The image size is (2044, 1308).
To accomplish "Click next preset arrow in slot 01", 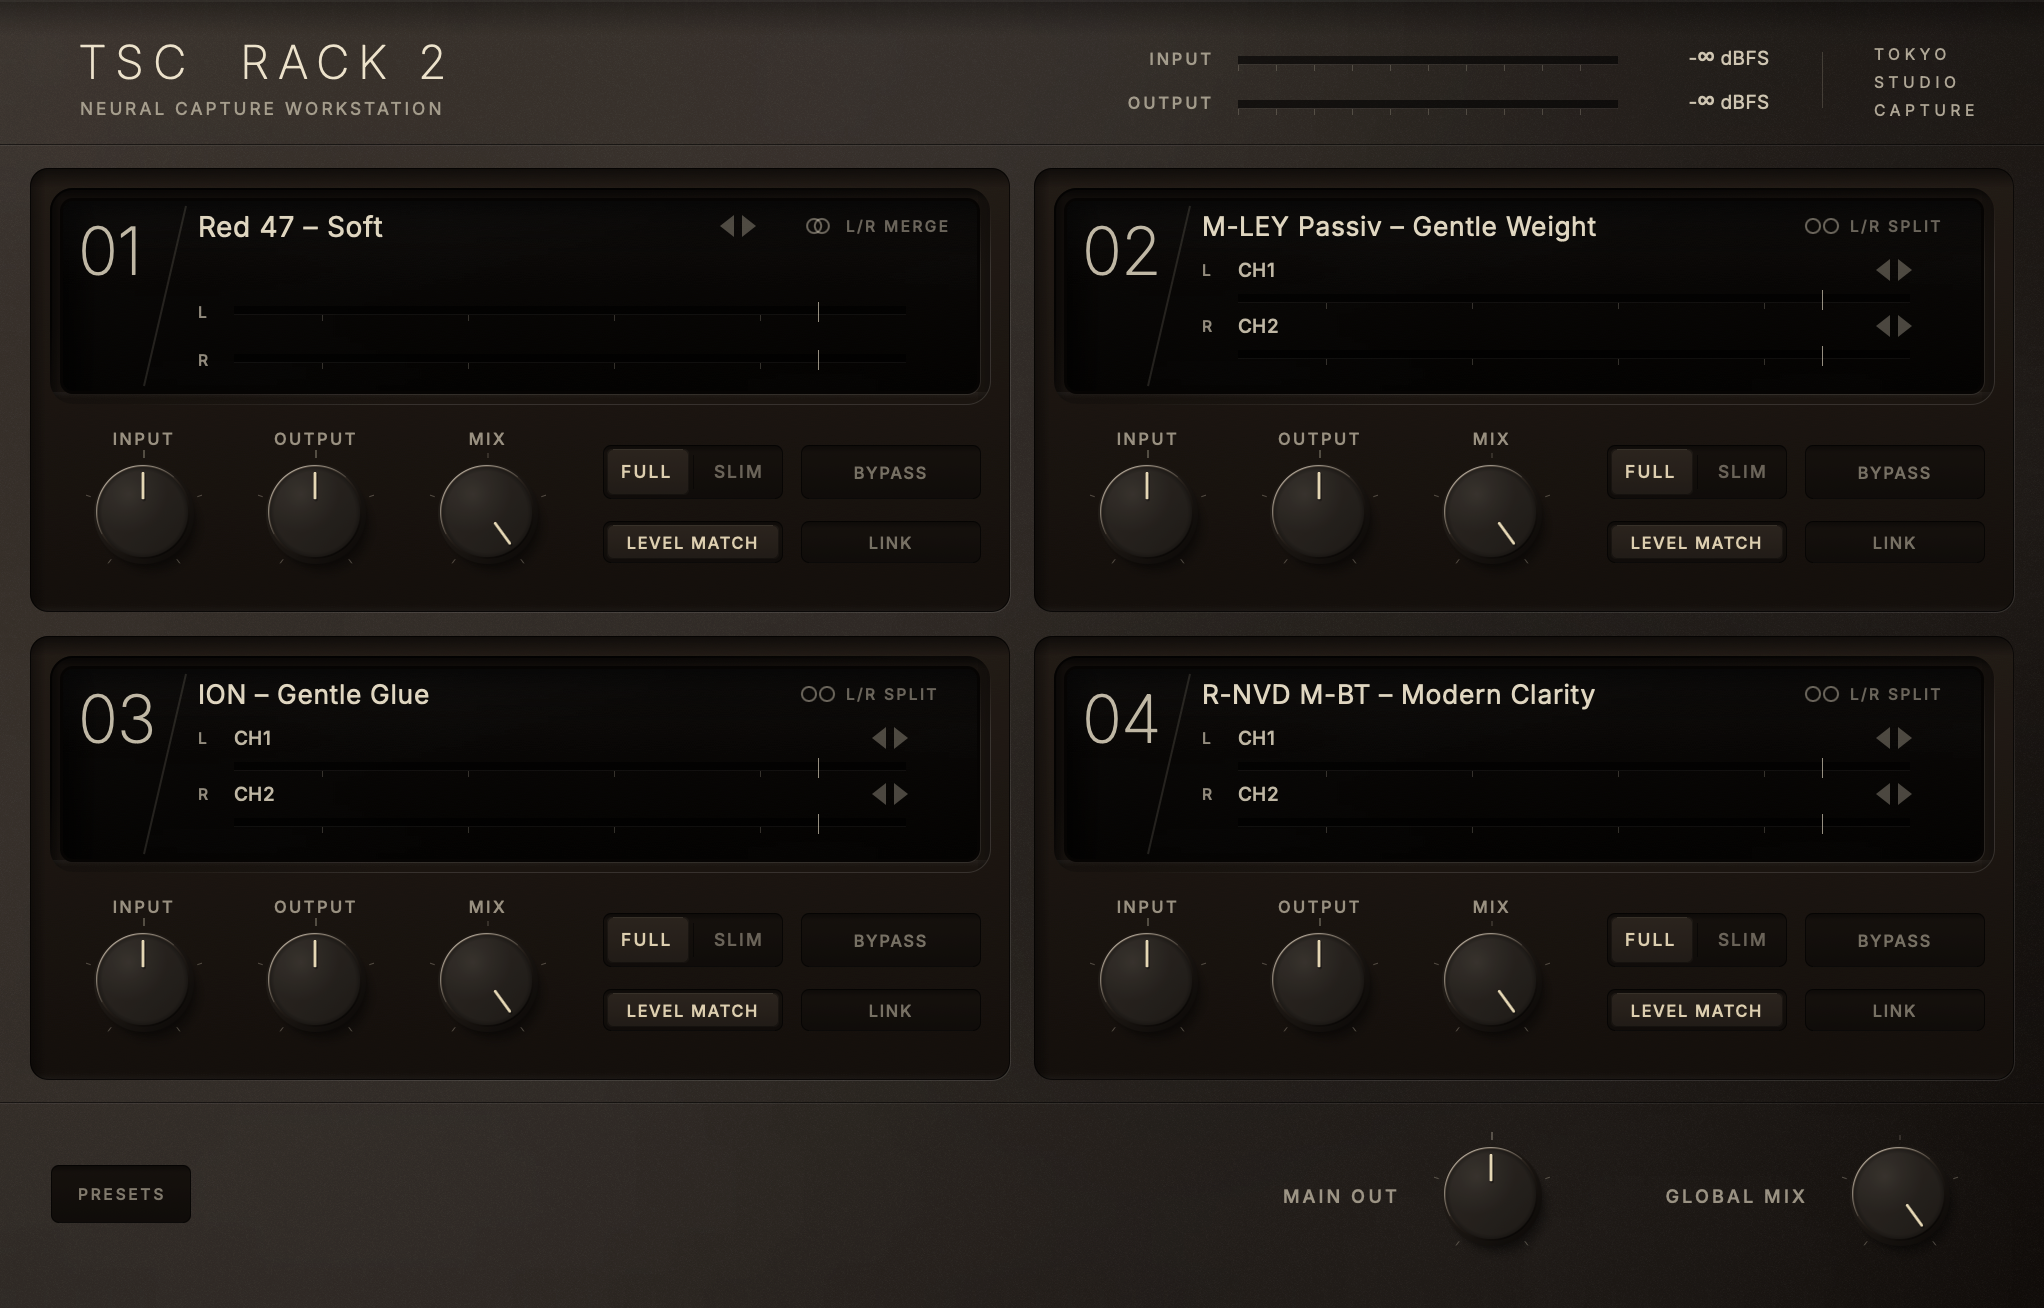I will [749, 226].
